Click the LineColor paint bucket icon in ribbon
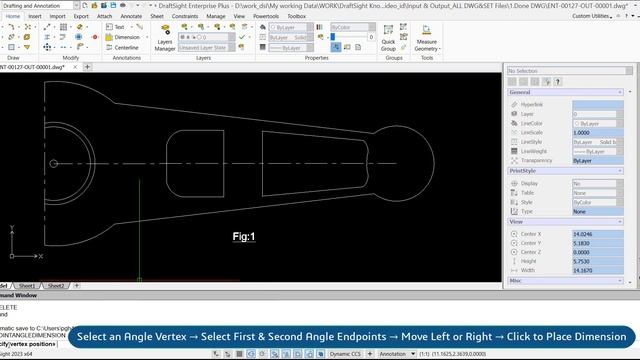This screenshot has width=640, height=360. [263, 27]
